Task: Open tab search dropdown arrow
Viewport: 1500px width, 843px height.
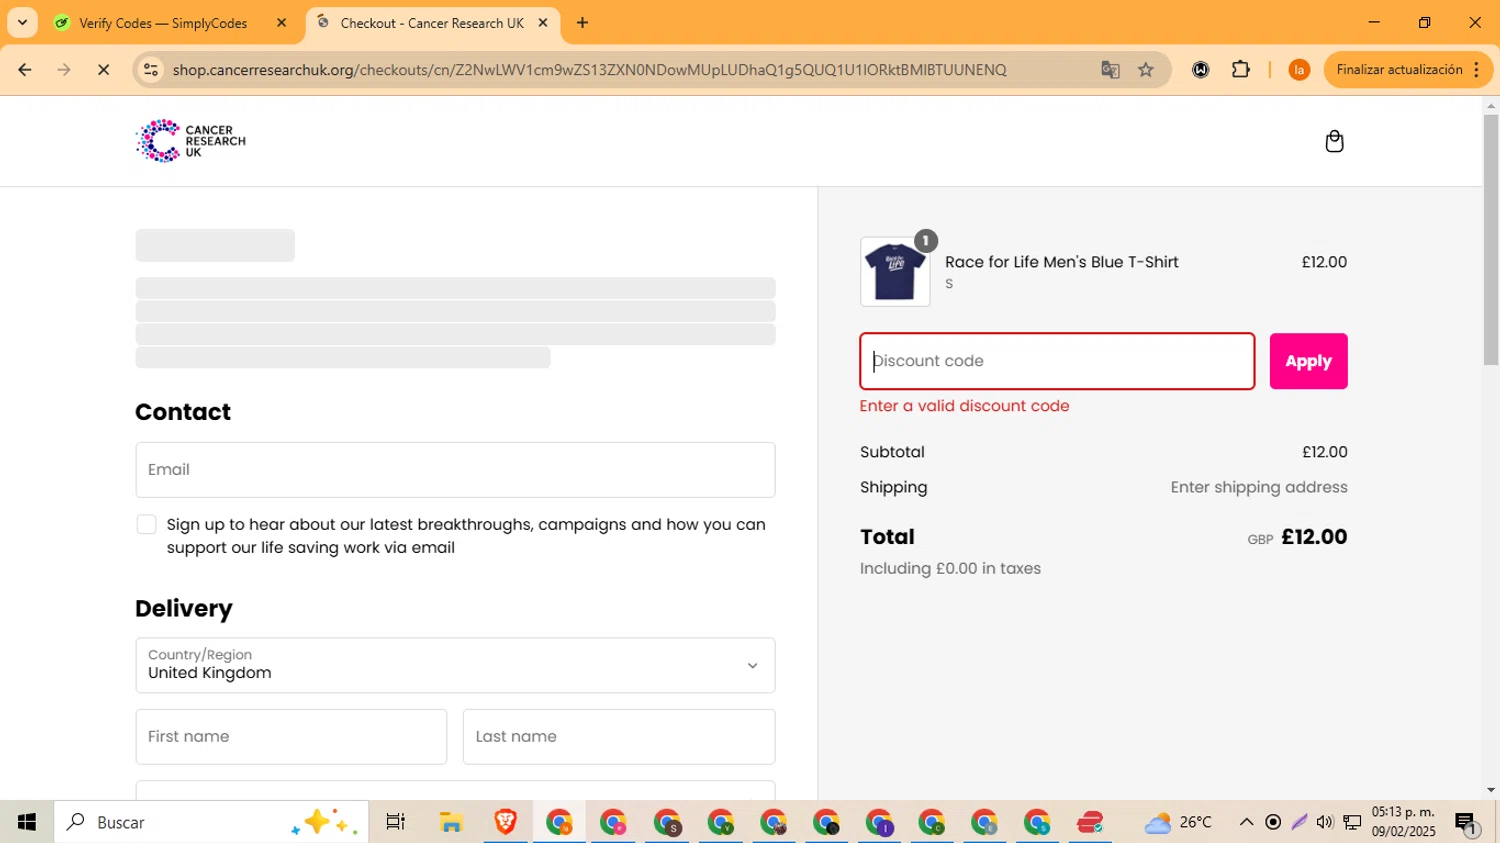Action: 22,22
